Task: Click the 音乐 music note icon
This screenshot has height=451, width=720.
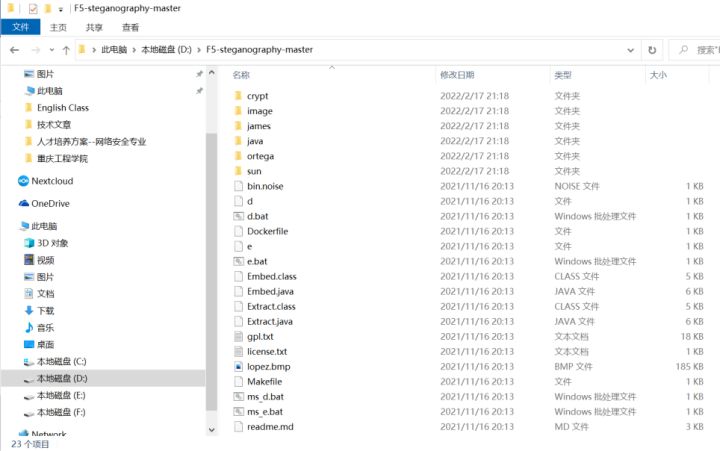Action: click(29, 327)
